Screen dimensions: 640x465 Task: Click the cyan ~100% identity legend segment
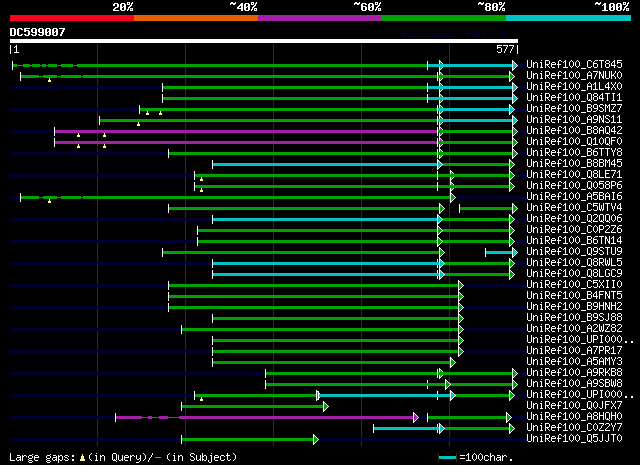tap(569, 18)
